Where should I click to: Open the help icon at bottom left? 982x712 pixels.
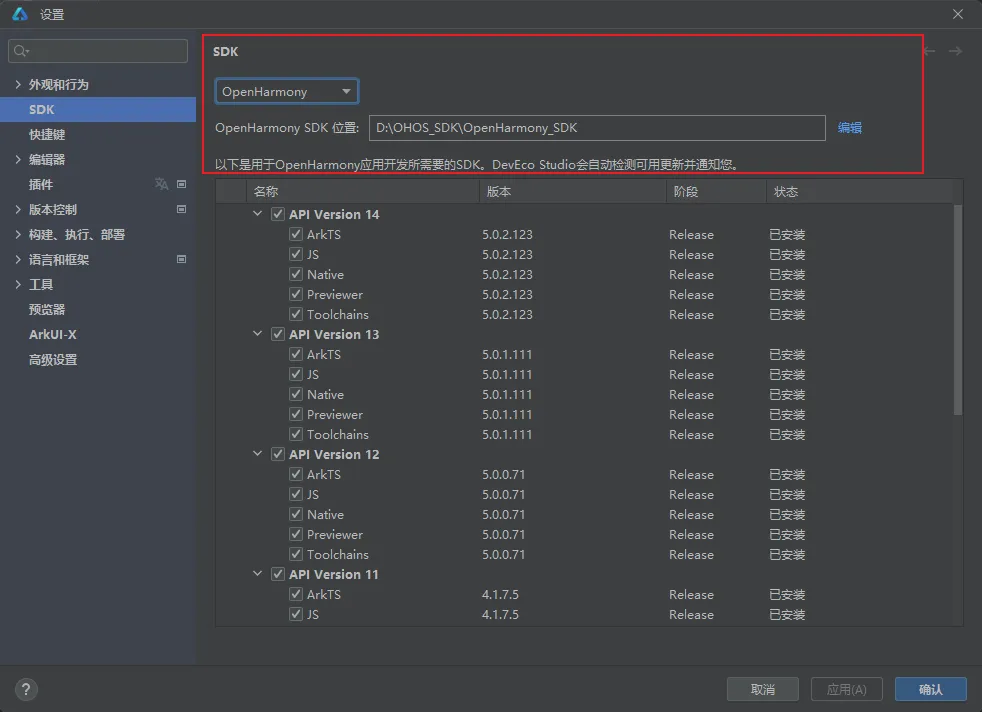coord(25,689)
